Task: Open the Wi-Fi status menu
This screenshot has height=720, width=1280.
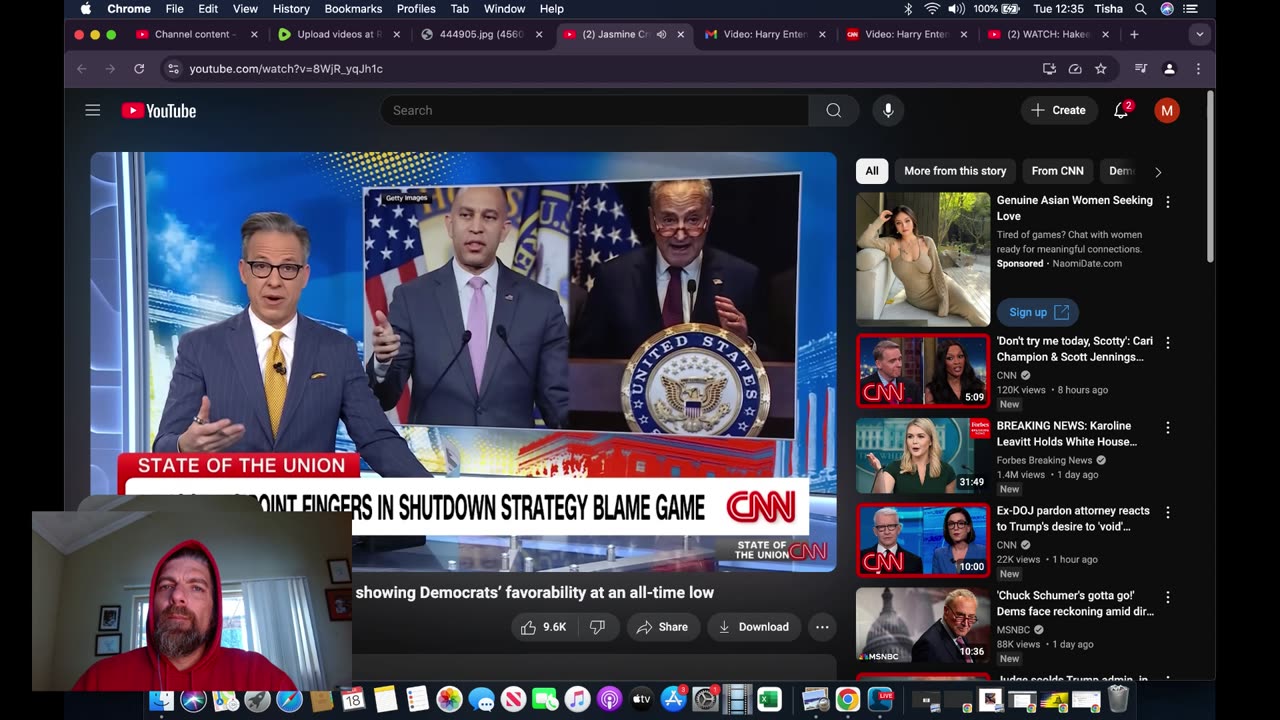Action: (x=932, y=9)
